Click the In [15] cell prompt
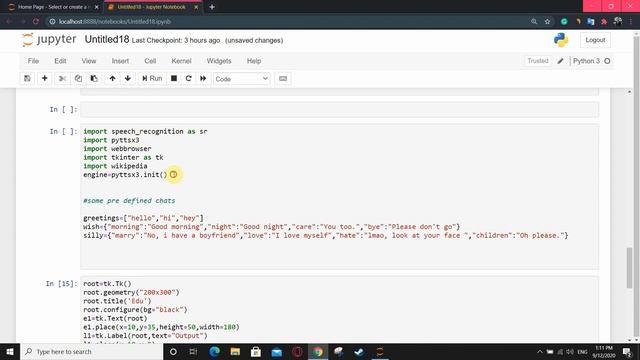Image resolution: width=640 pixels, height=360 pixels. (61, 284)
